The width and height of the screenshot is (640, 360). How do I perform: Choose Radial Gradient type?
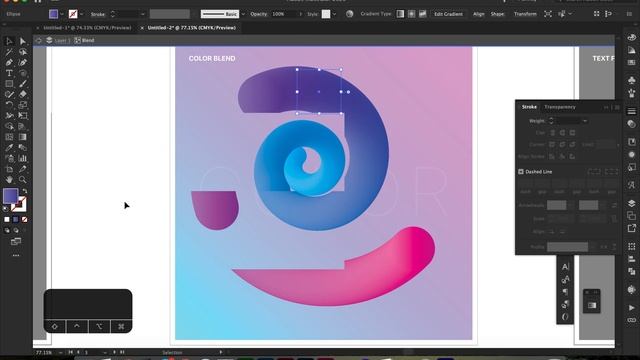click(411, 14)
